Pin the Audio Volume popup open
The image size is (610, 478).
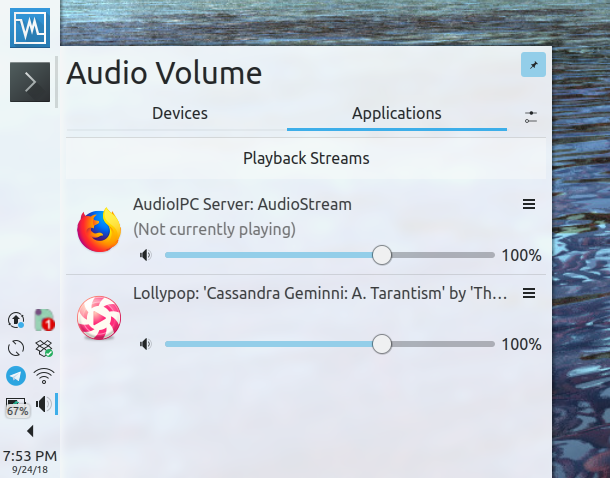pos(533,65)
